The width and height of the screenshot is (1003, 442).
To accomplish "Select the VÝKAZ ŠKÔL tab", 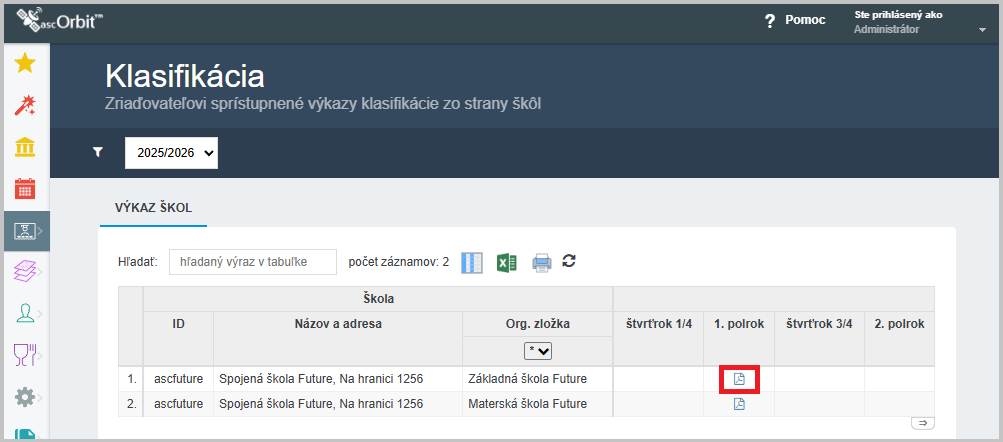I will click(146, 208).
